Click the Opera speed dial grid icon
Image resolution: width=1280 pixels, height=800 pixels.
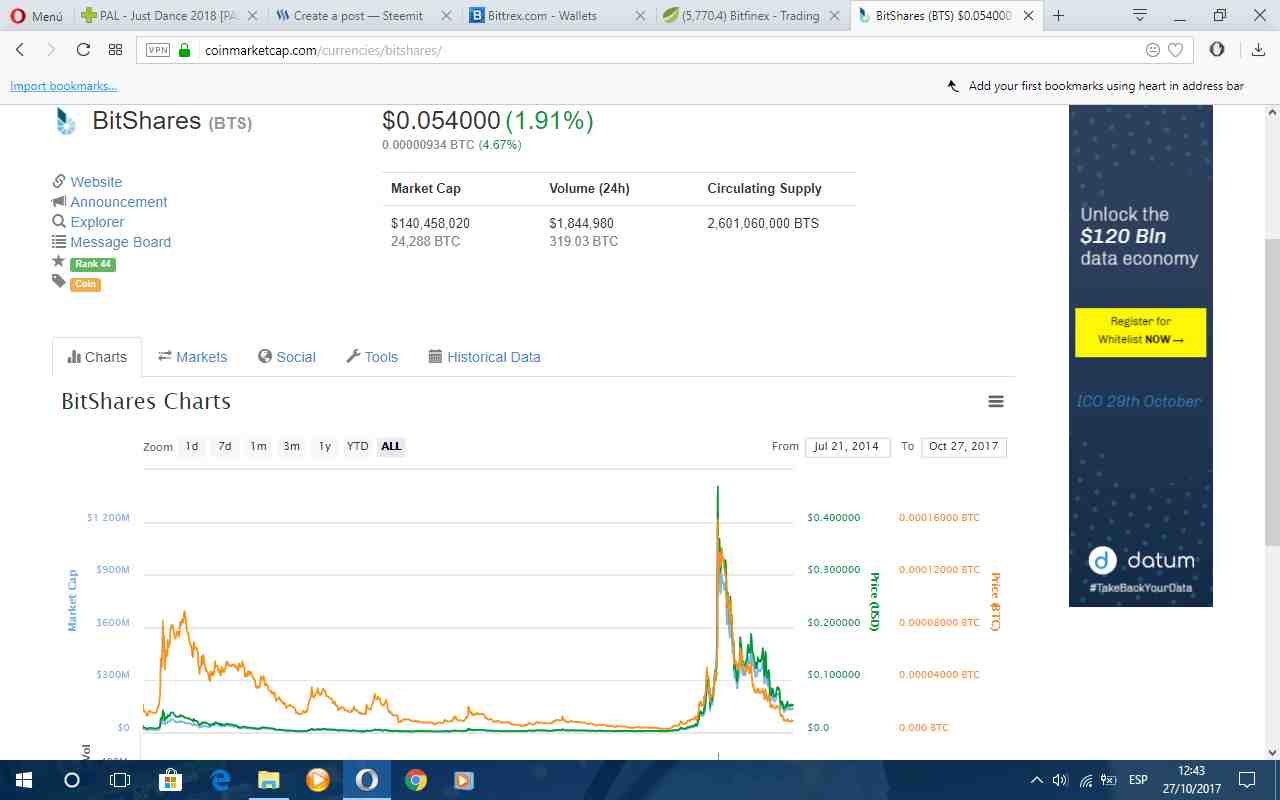115,50
